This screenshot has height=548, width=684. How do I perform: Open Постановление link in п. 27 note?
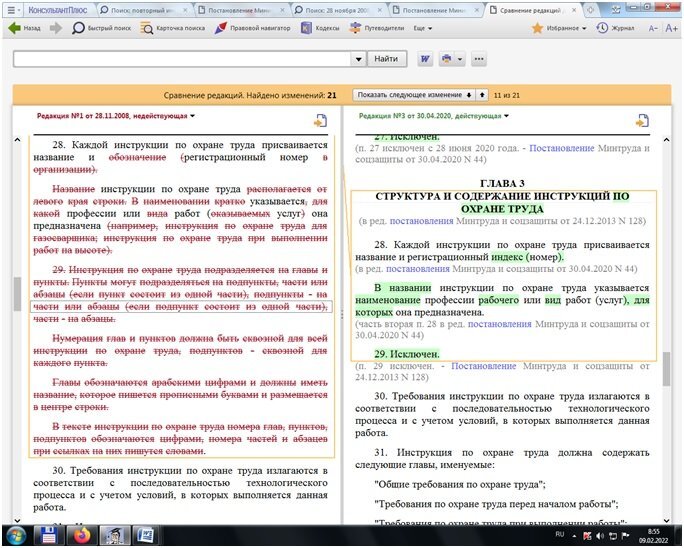tap(561, 148)
